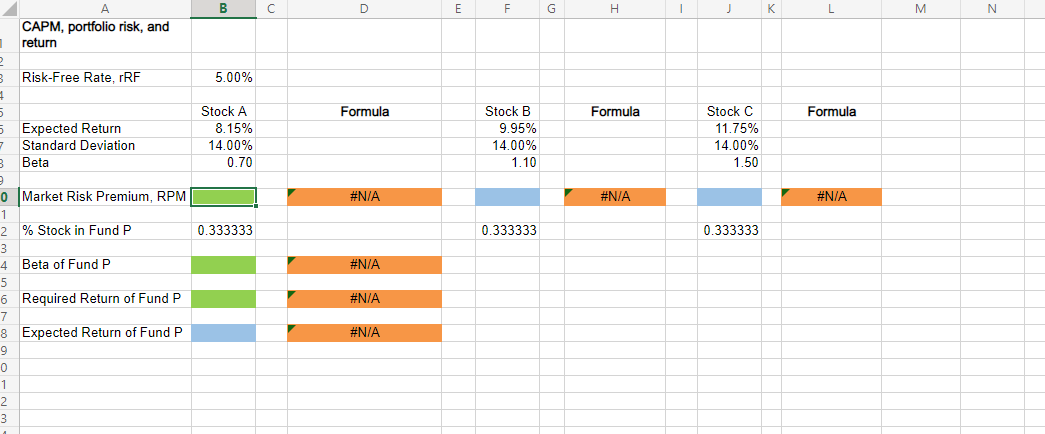Select the orange #N/A cell in column H

point(614,197)
